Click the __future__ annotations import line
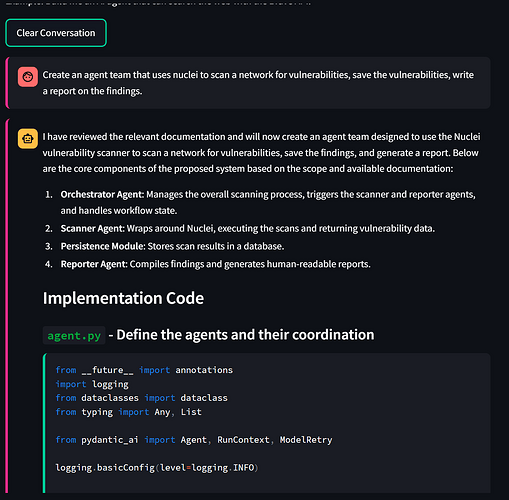The width and height of the screenshot is (509, 500). pos(144,370)
